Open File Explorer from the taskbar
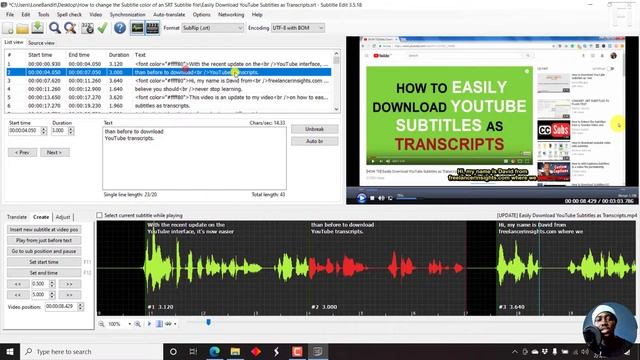The image size is (640, 360). [235, 351]
